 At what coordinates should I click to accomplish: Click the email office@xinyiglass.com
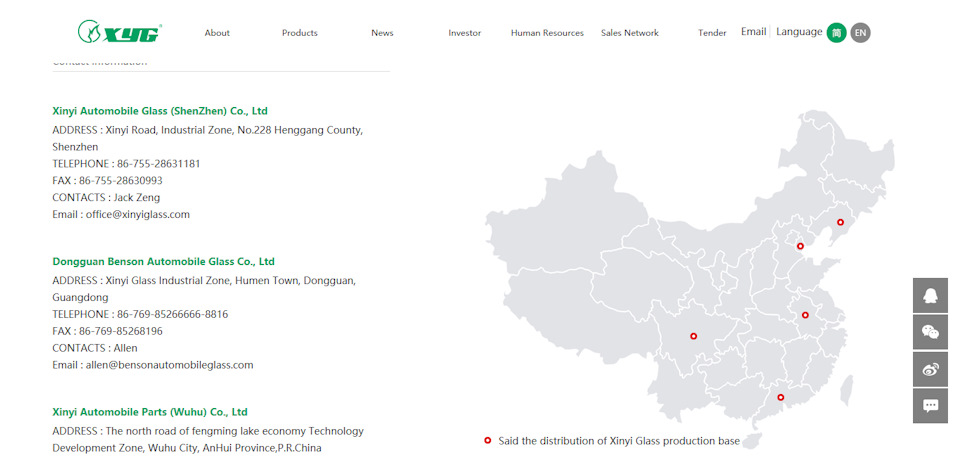(x=138, y=214)
